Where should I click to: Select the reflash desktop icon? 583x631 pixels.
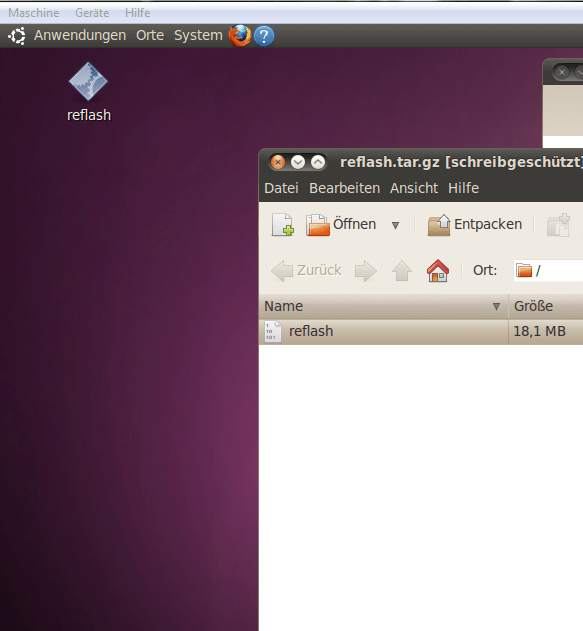tap(89, 92)
